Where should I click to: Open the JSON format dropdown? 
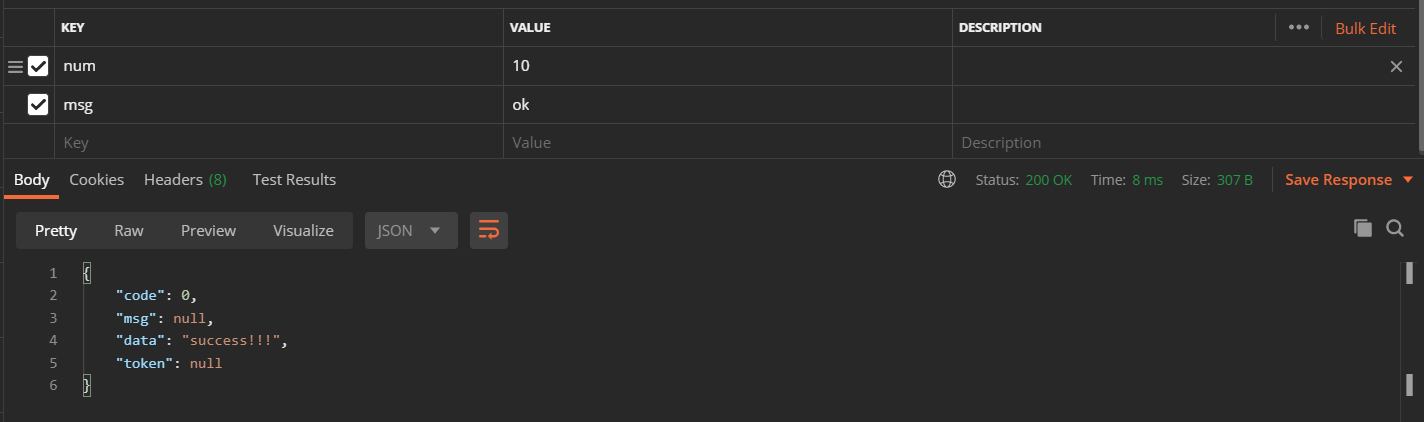click(x=410, y=230)
